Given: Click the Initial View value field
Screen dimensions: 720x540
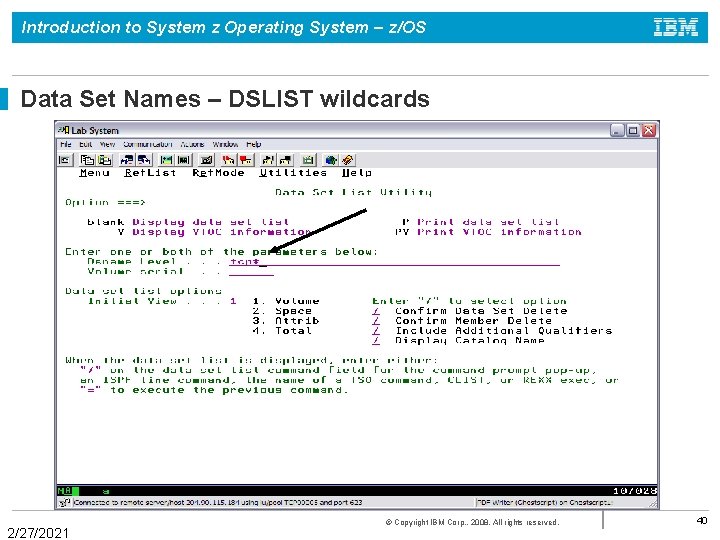Looking at the screenshot, I should pyautogui.click(x=233, y=301).
